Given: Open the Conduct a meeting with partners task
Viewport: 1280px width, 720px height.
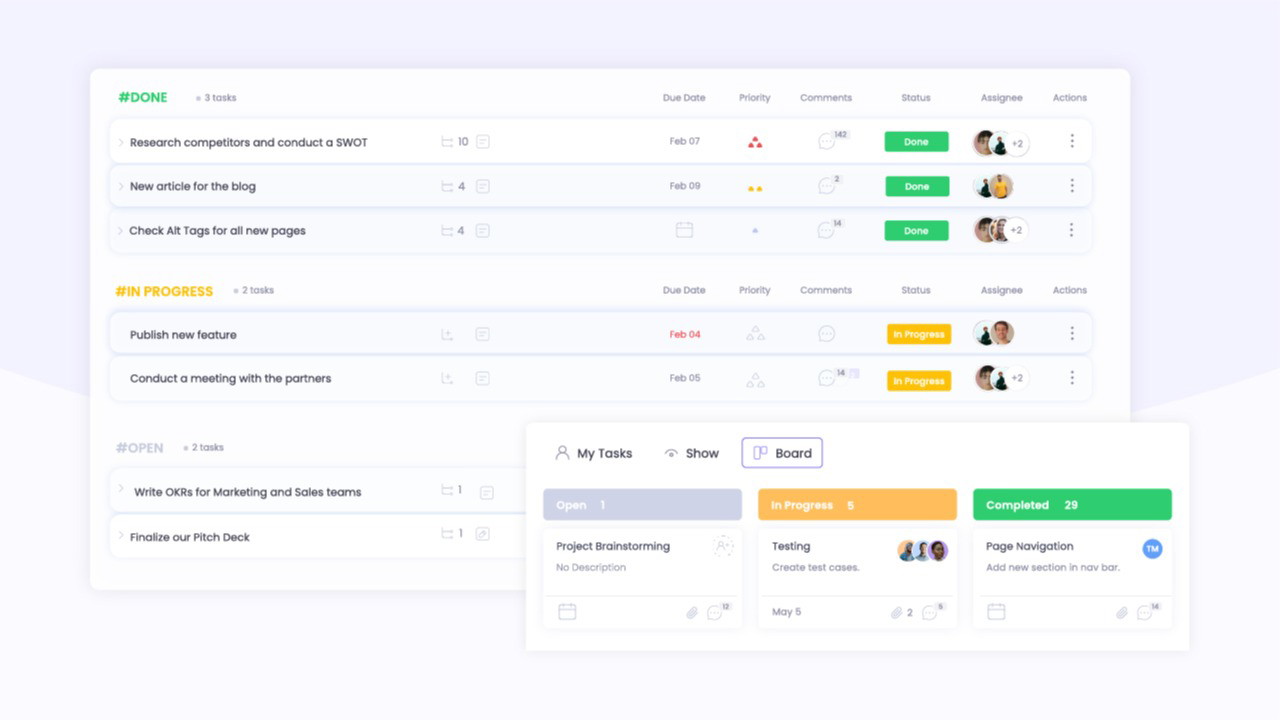Looking at the screenshot, I should click(x=230, y=378).
